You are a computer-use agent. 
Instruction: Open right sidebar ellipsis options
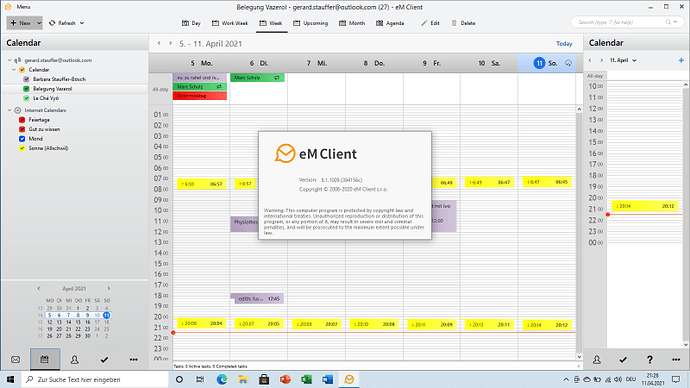676,360
